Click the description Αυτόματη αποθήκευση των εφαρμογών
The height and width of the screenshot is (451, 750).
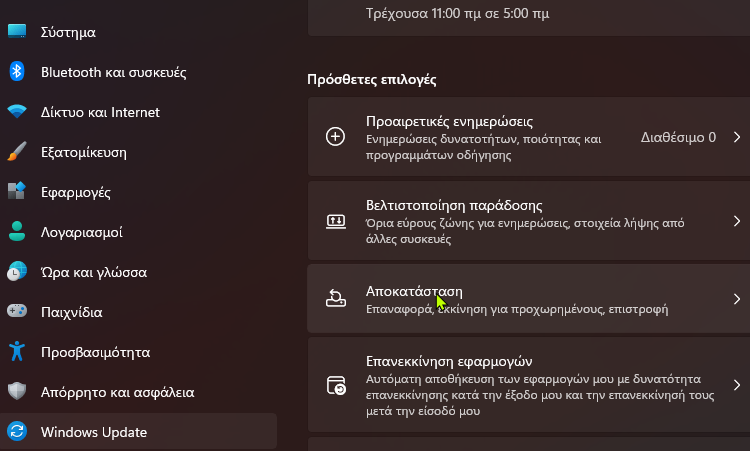tap(540, 395)
